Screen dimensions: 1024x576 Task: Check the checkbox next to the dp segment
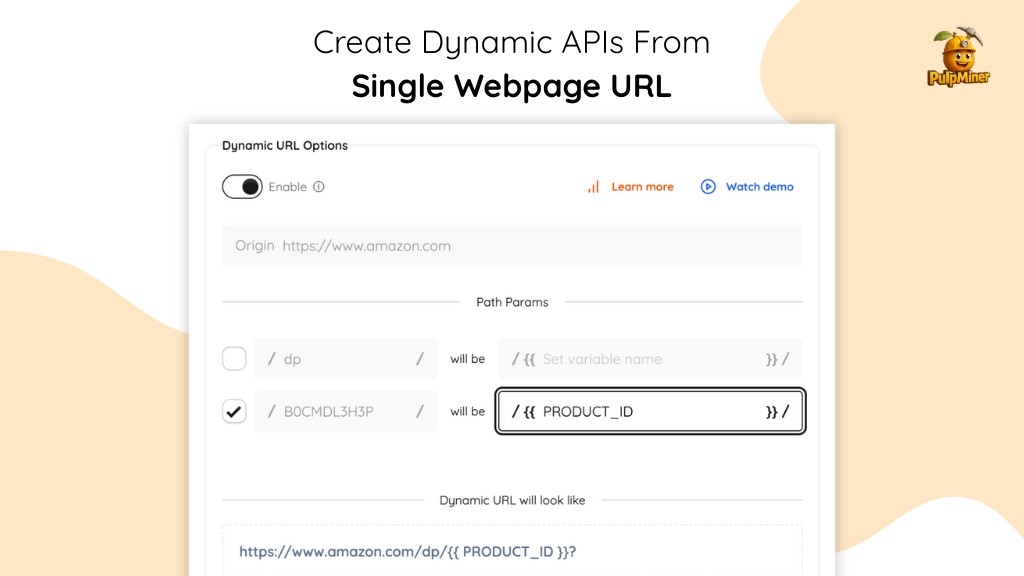[234, 358]
